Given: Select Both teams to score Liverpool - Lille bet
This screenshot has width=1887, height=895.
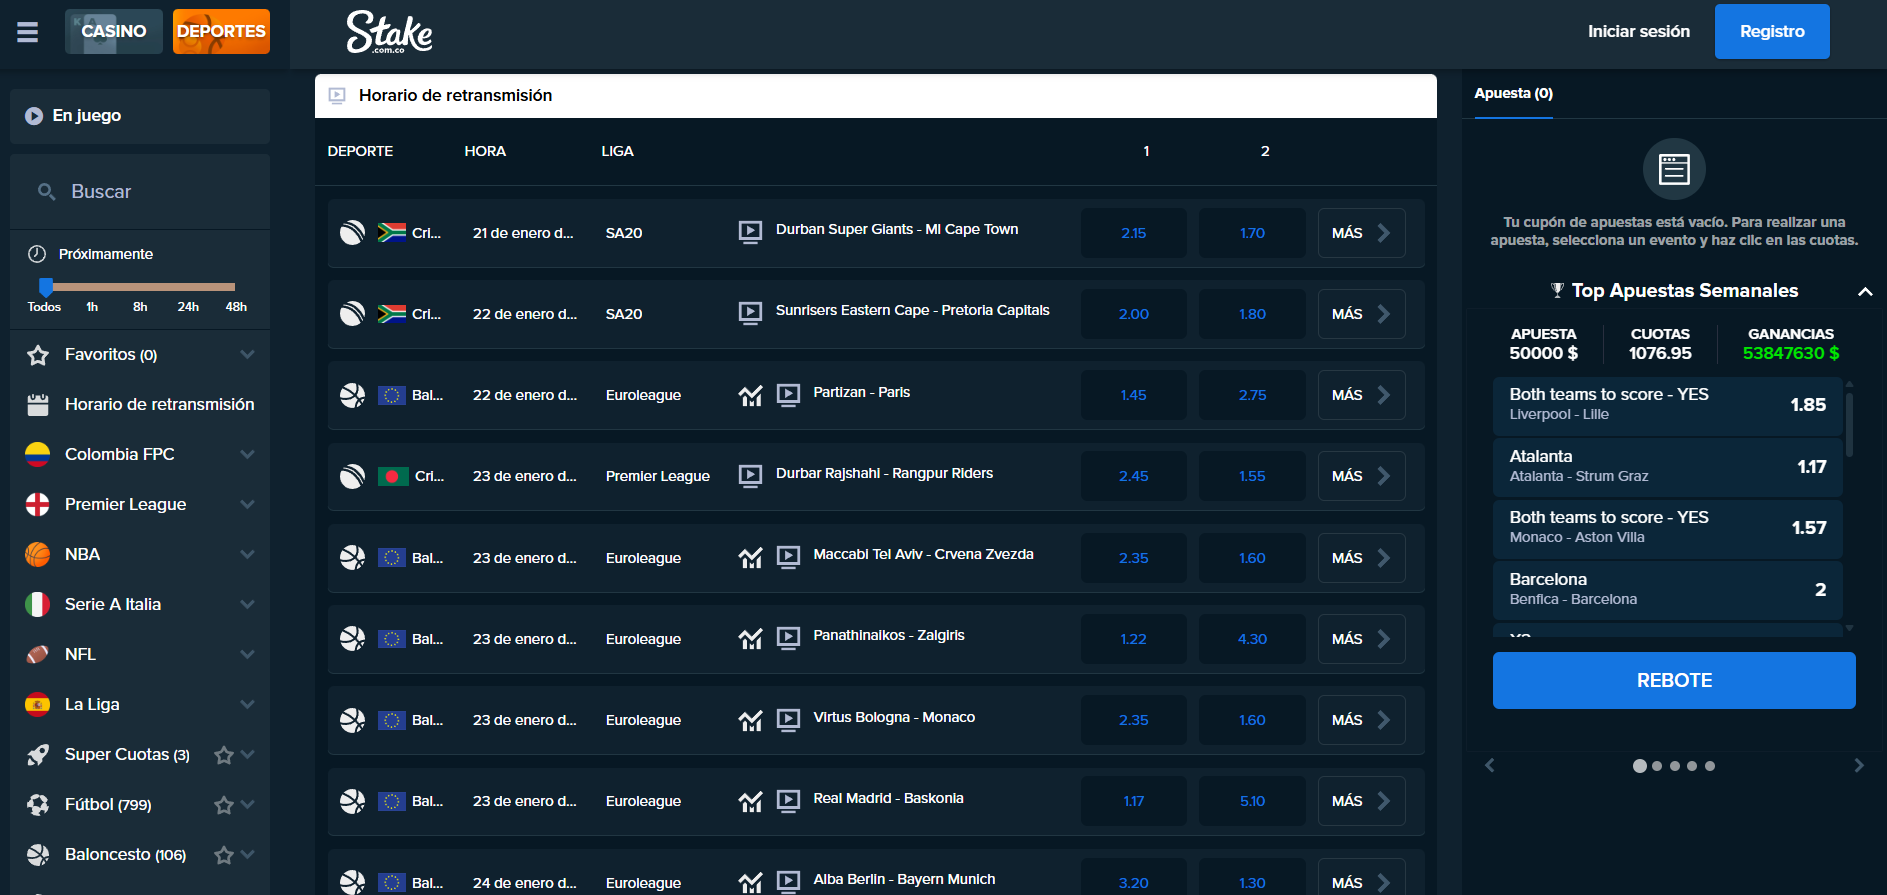Looking at the screenshot, I should (1667, 405).
